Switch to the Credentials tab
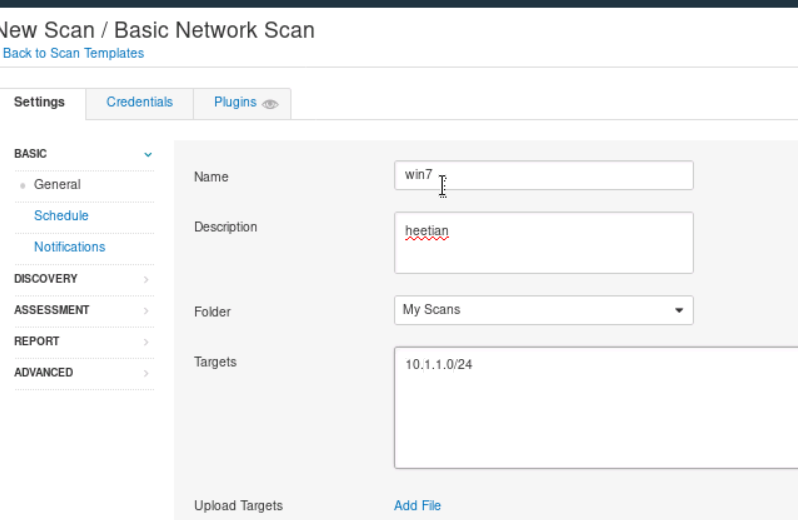Image resolution: width=798 pixels, height=520 pixels. click(x=139, y=102)
